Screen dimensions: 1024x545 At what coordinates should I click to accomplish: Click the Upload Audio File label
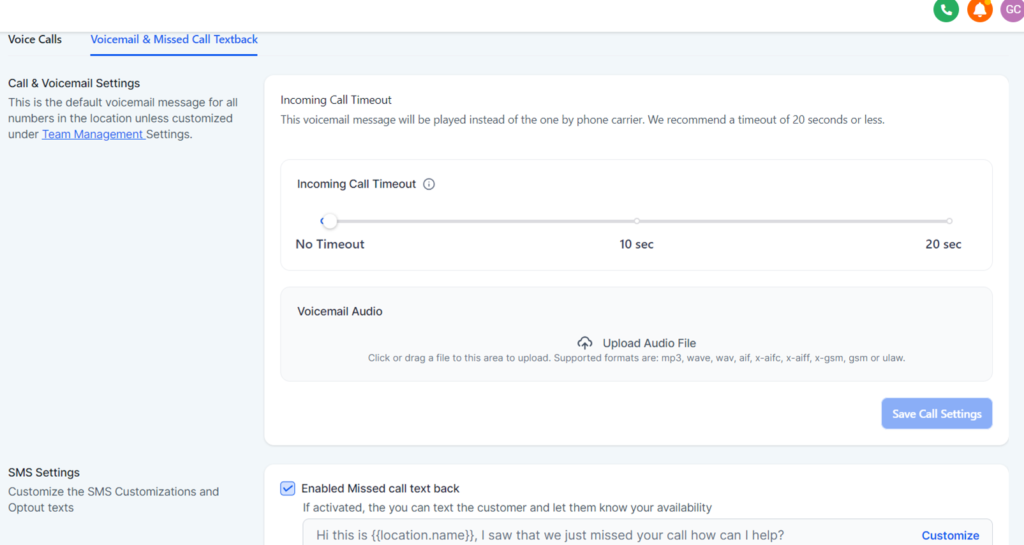(649, 343)
